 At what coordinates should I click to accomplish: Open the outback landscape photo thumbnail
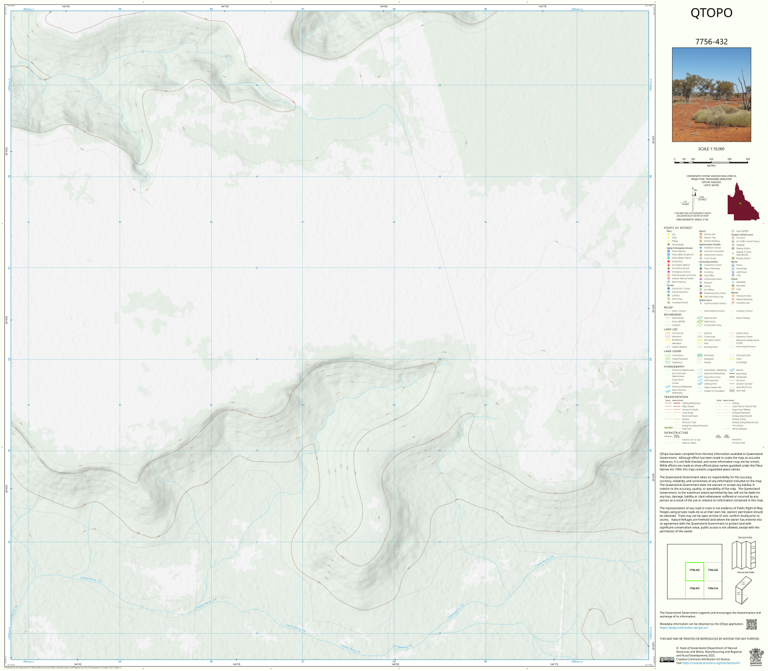point(711,95)
